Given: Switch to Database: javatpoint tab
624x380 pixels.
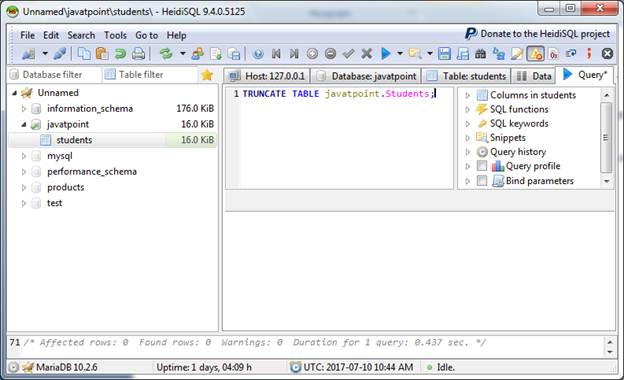Looking at the screenshot, I should pos(365,76).
